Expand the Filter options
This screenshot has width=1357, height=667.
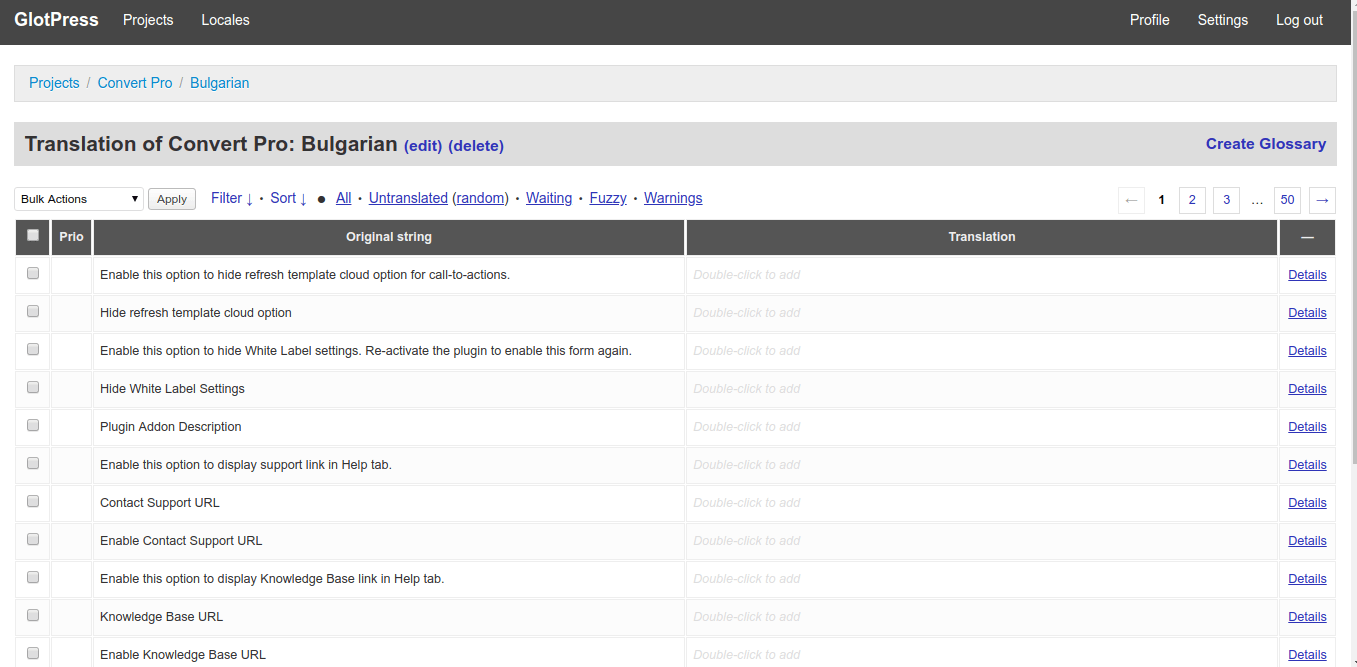232,198
